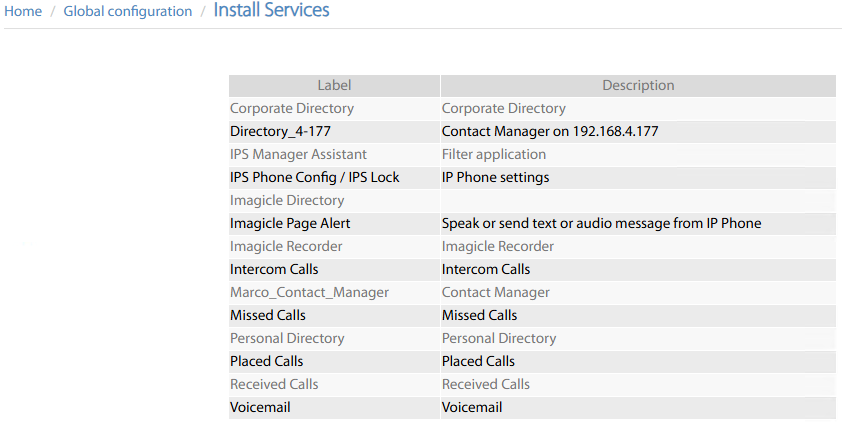Select the Corporate Directory service label
842x427 pixels.
(291, 108)
